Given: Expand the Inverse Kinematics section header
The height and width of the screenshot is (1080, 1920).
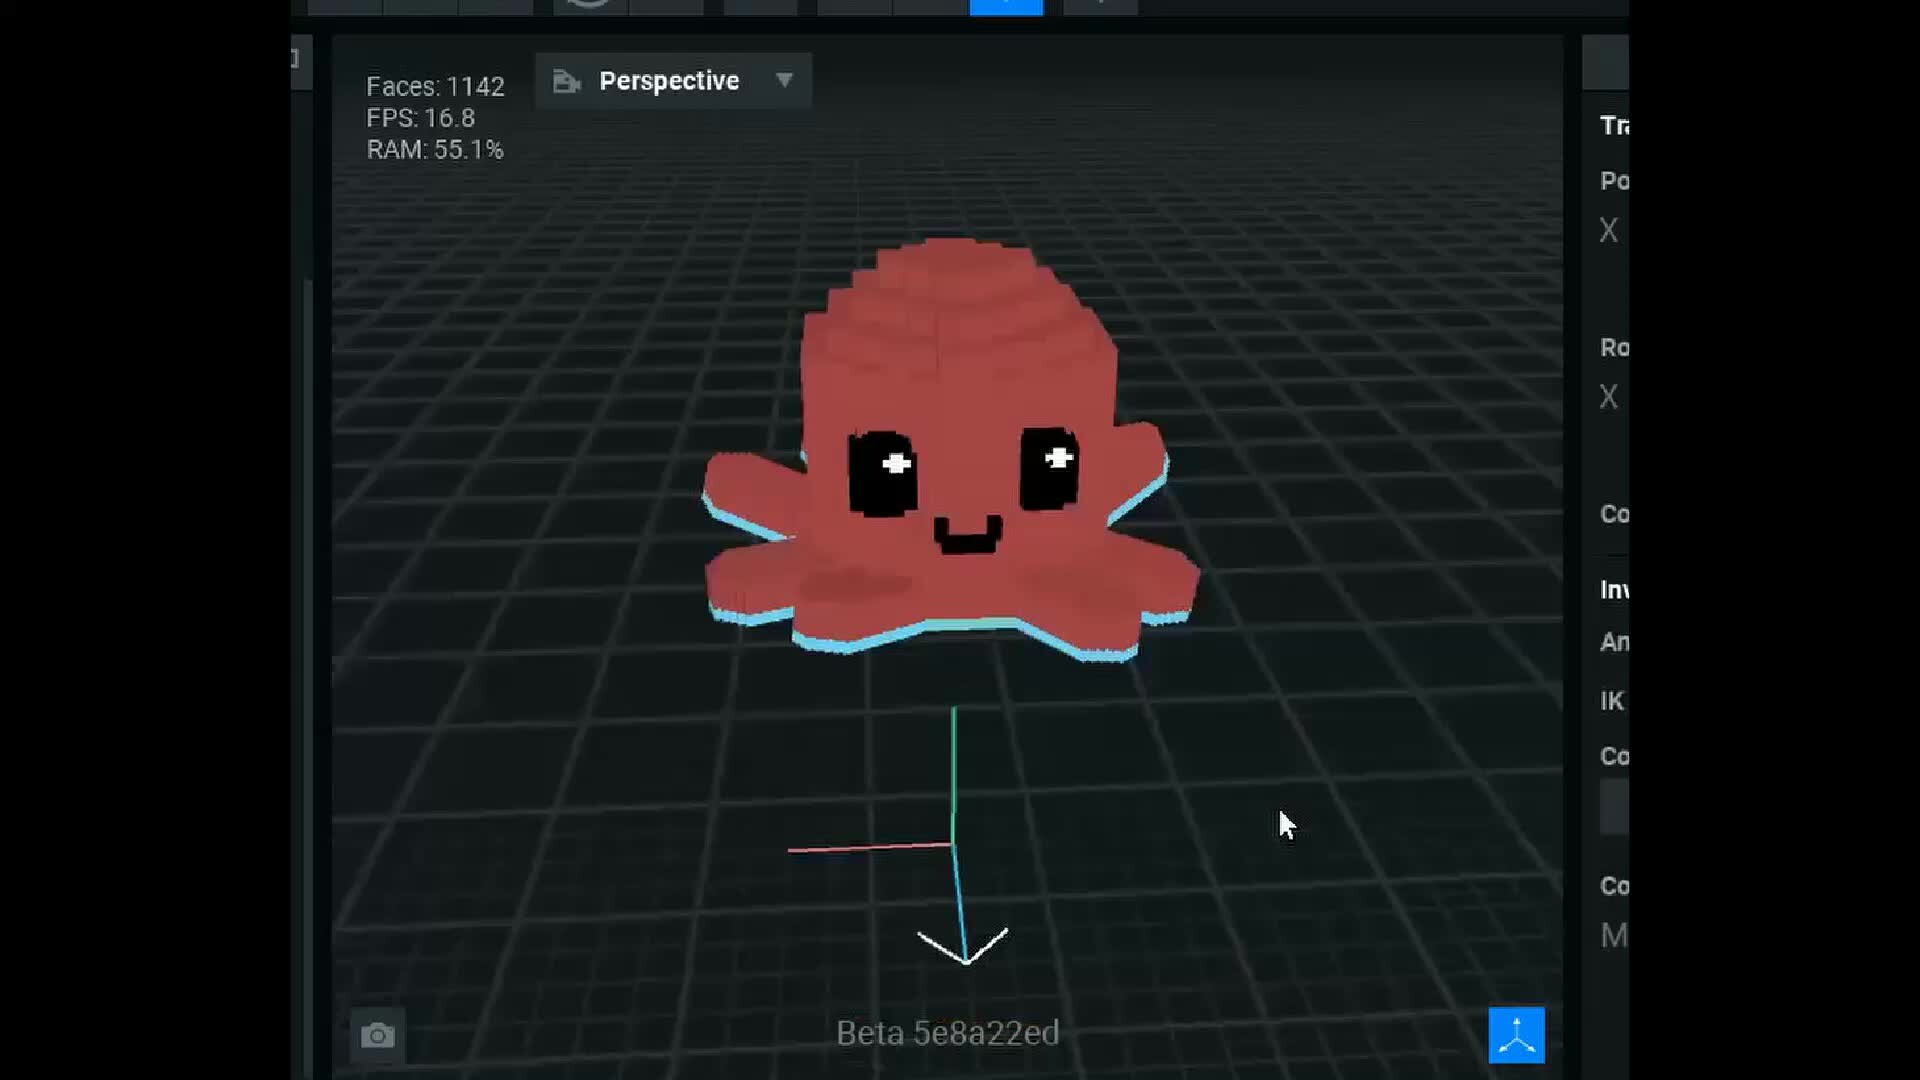Looking at the screenshot, I should (1614, 590).
